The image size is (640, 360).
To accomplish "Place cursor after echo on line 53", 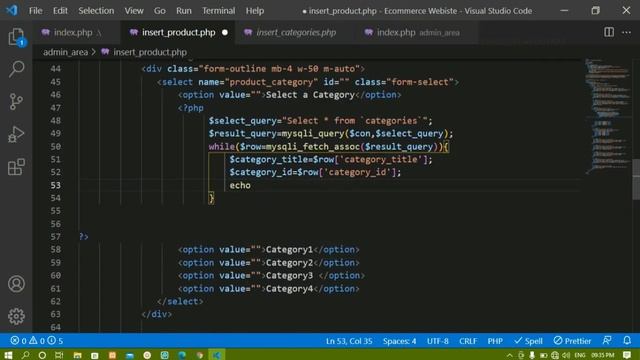I will pyautogui.click(x=251, y=185).
